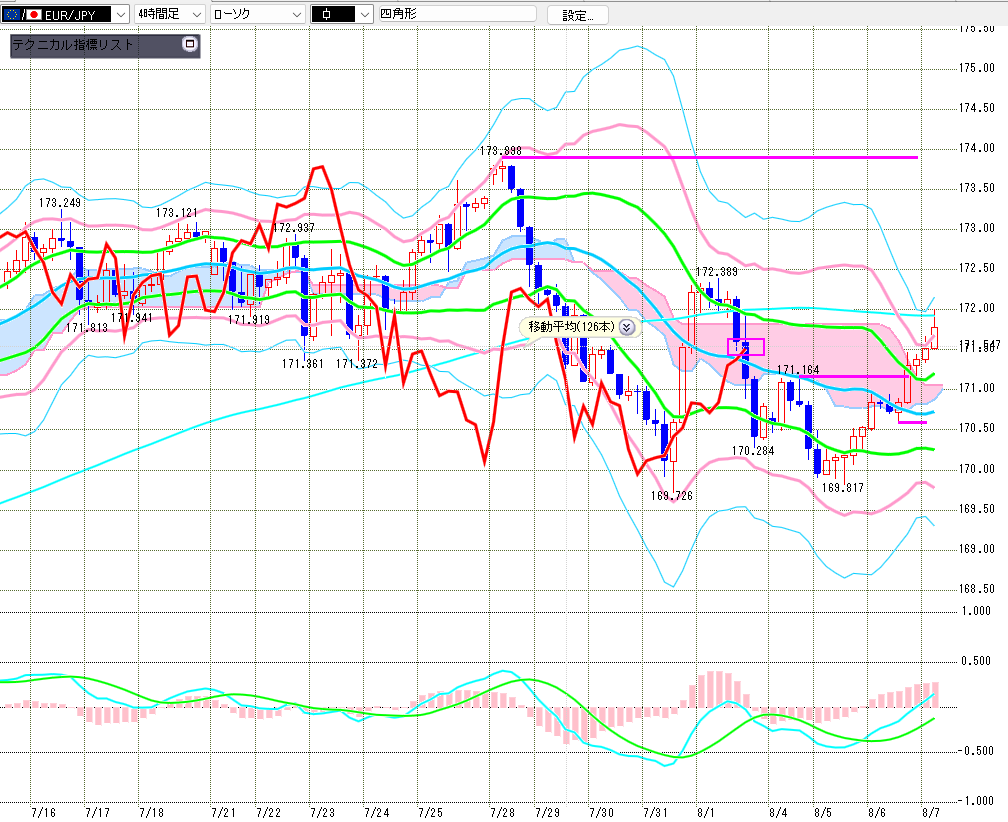Viewport: 1008px width, 822px height.
Task: Select the short magenta line near 170.50
Action: click(912, 422)
